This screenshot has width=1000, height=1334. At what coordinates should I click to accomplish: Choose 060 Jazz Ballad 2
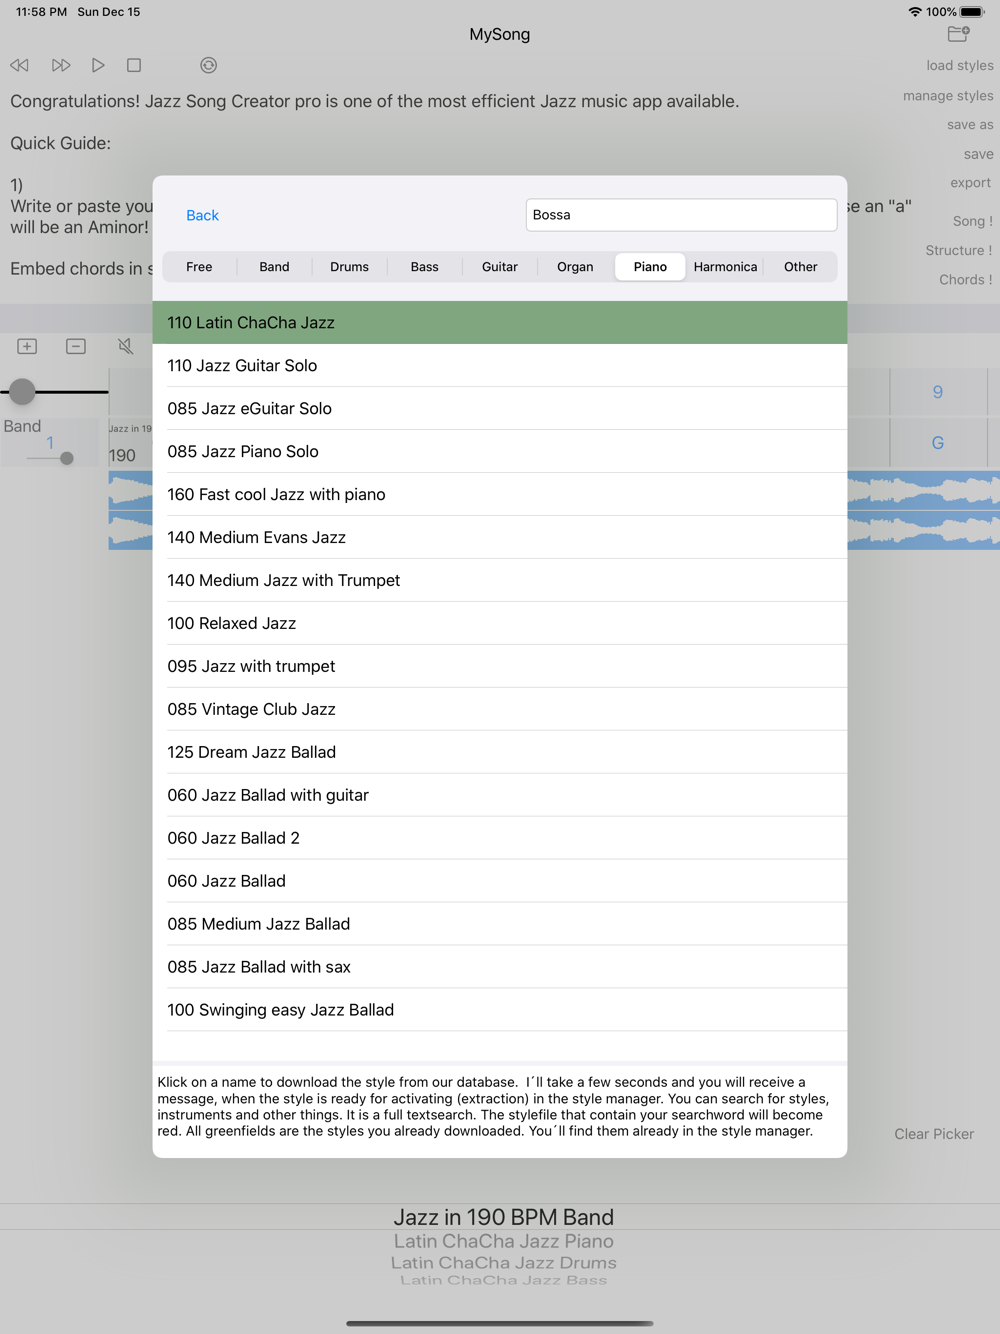(x=500, y=838)
